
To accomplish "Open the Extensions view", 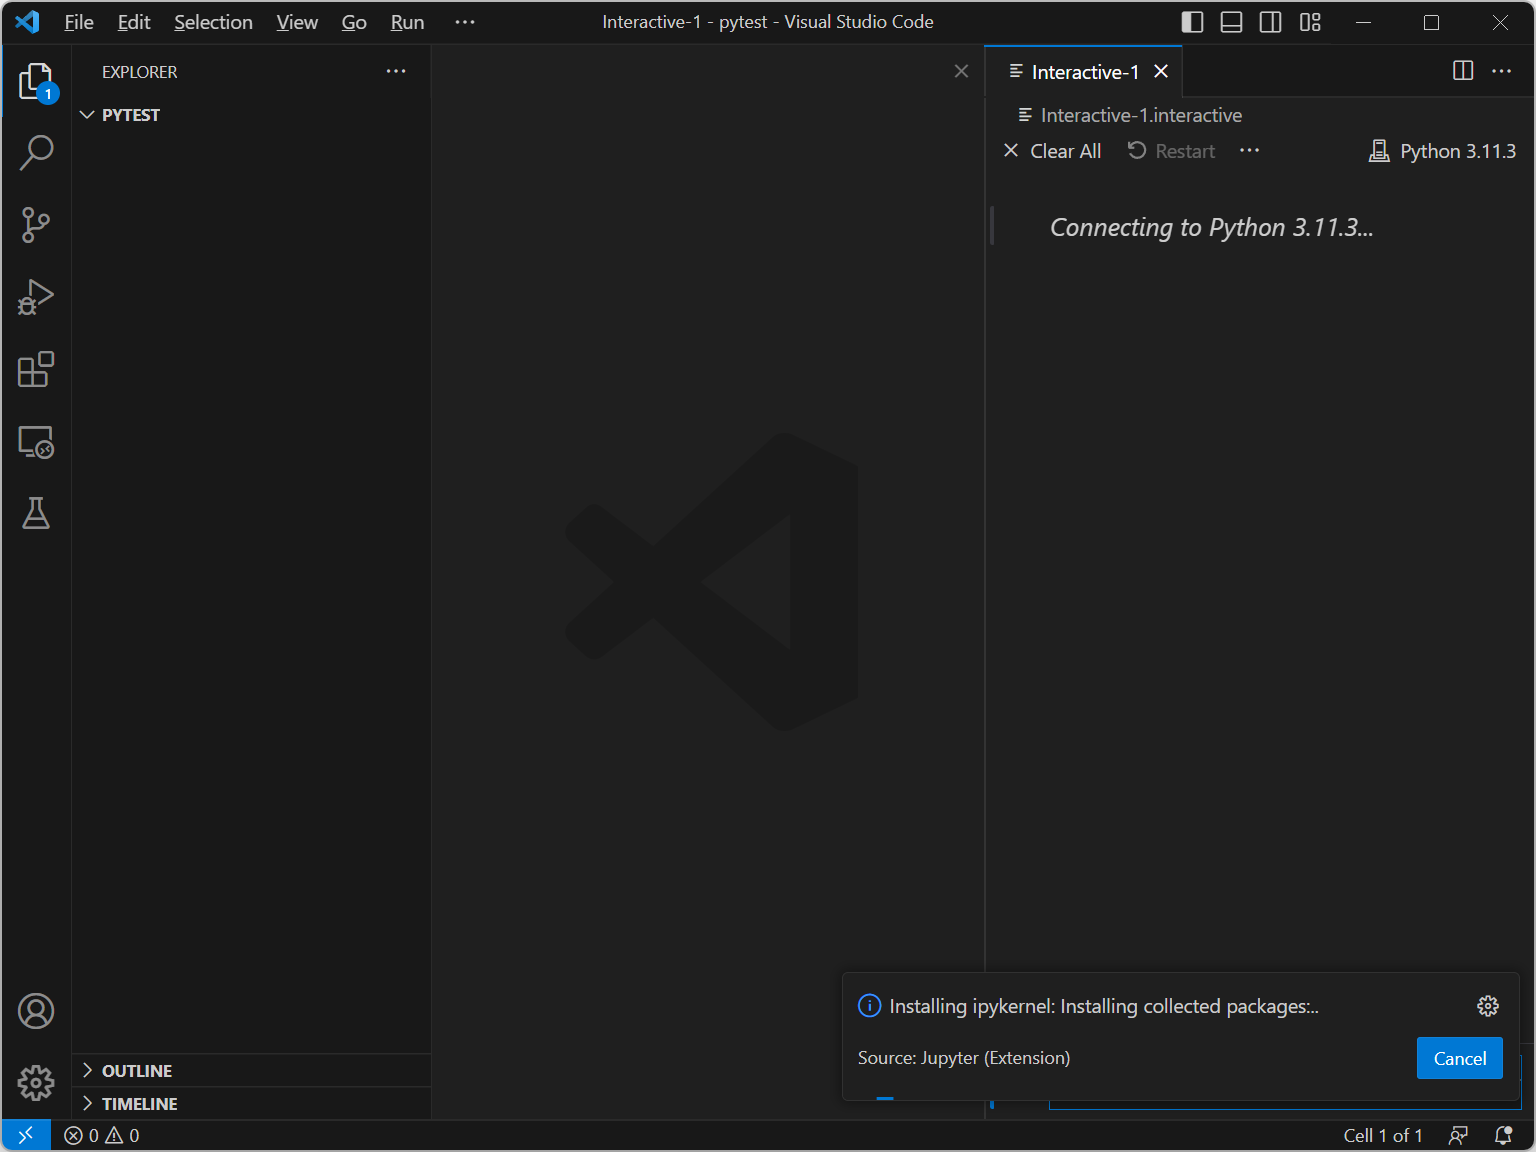I will [x=36, y=369].
